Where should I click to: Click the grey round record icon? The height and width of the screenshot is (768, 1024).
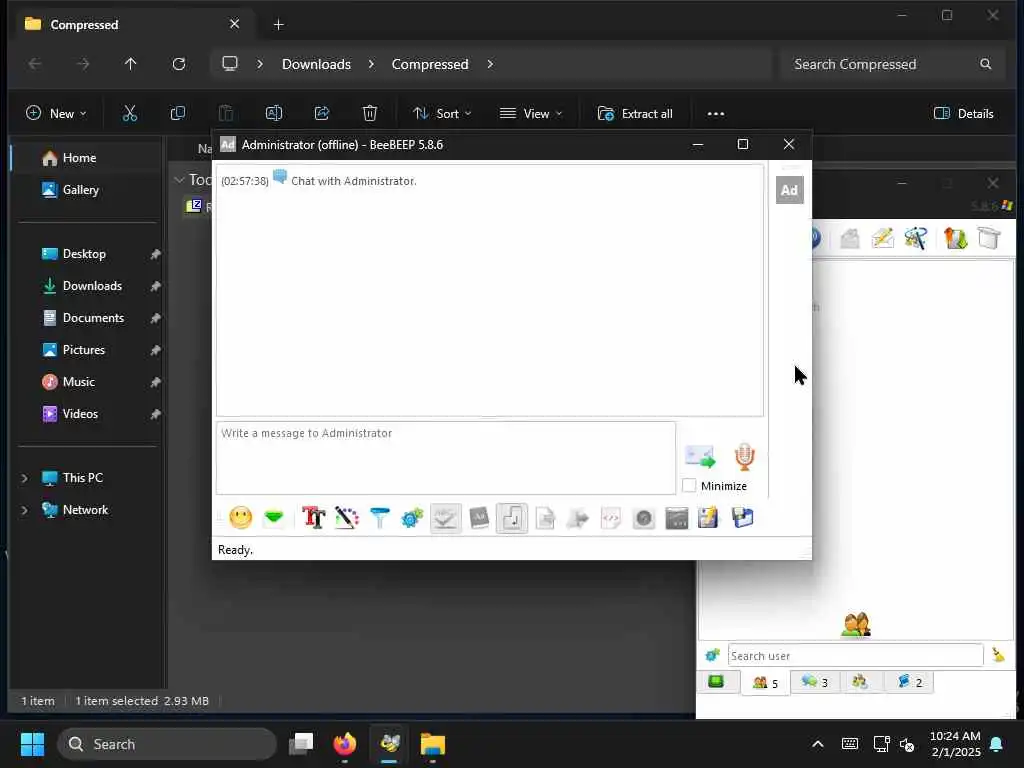[x=643, y=519]
